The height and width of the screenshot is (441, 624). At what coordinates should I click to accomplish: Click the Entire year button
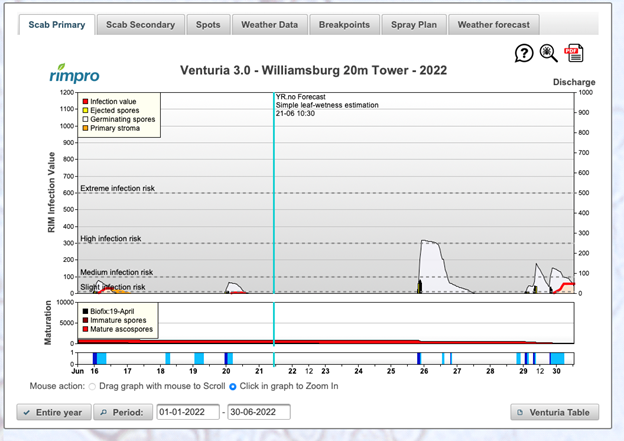[53, 412]
